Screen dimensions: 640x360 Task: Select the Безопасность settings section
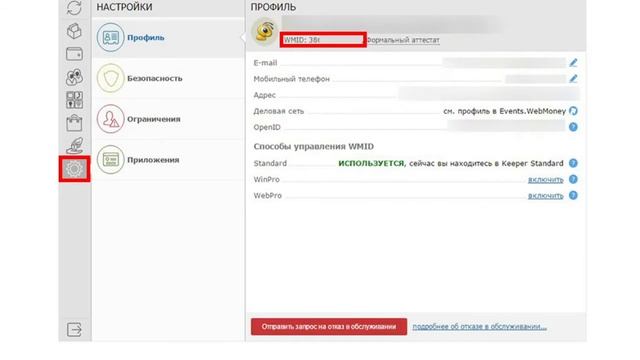point(168,78)
